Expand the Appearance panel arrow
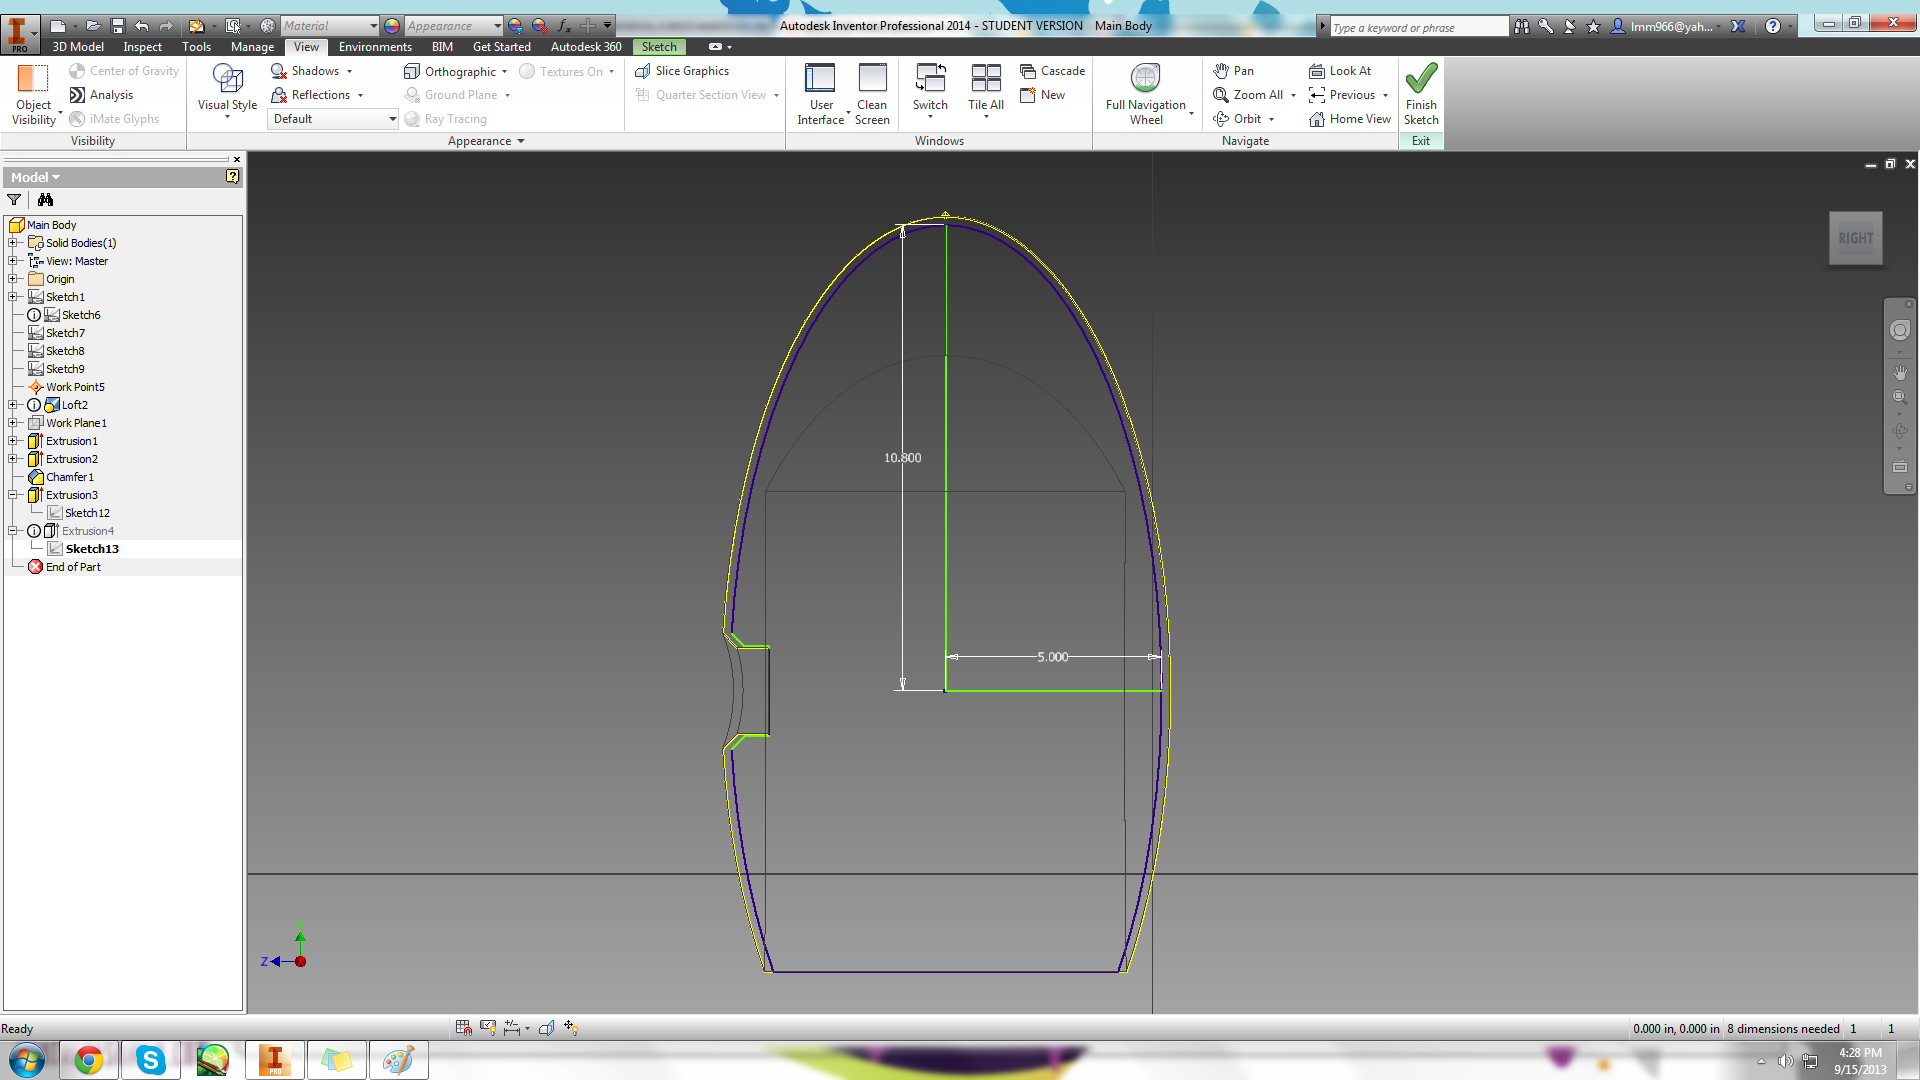The image size is (1920, 1080). (521, 141)
